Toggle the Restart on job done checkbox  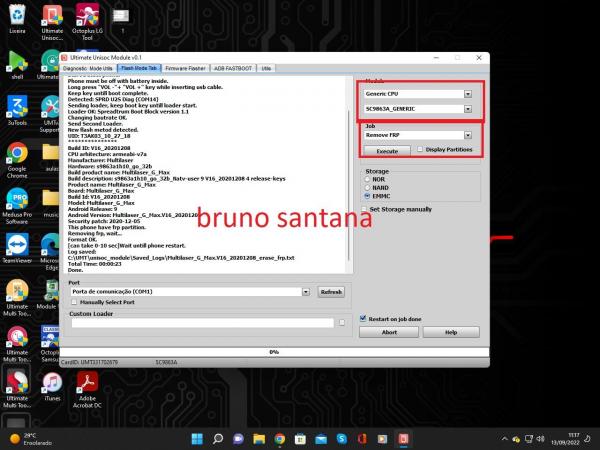365,319
